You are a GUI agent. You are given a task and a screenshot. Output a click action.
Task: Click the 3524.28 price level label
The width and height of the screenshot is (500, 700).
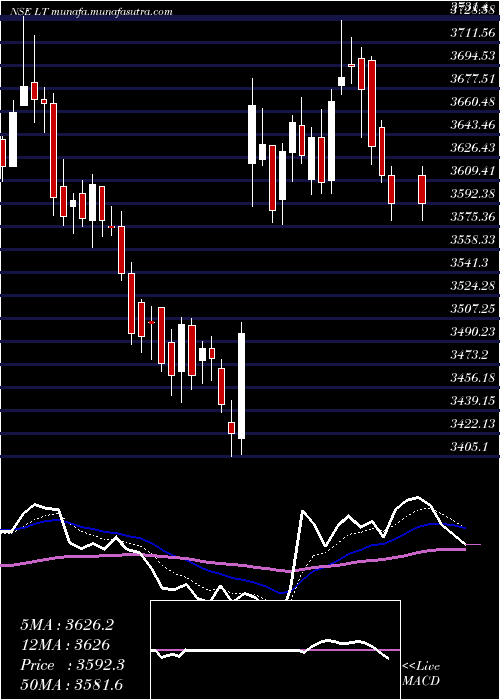click(473, 286)
